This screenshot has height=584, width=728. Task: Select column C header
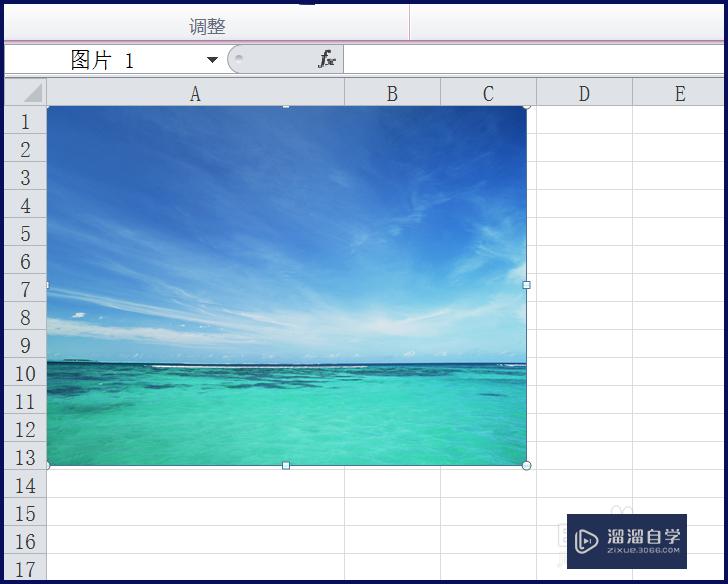(x=488, y=92)
